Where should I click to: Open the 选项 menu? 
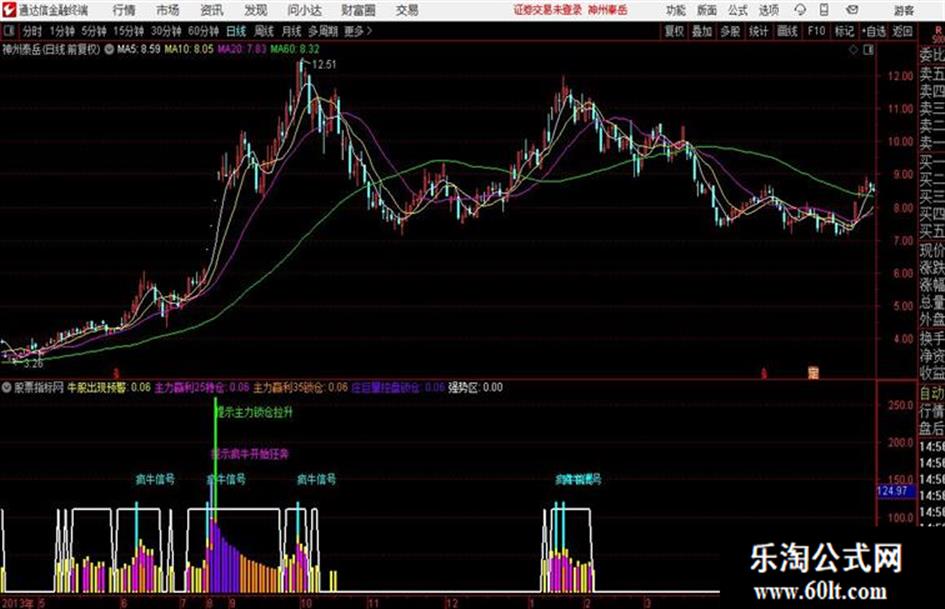coord(768,10)
